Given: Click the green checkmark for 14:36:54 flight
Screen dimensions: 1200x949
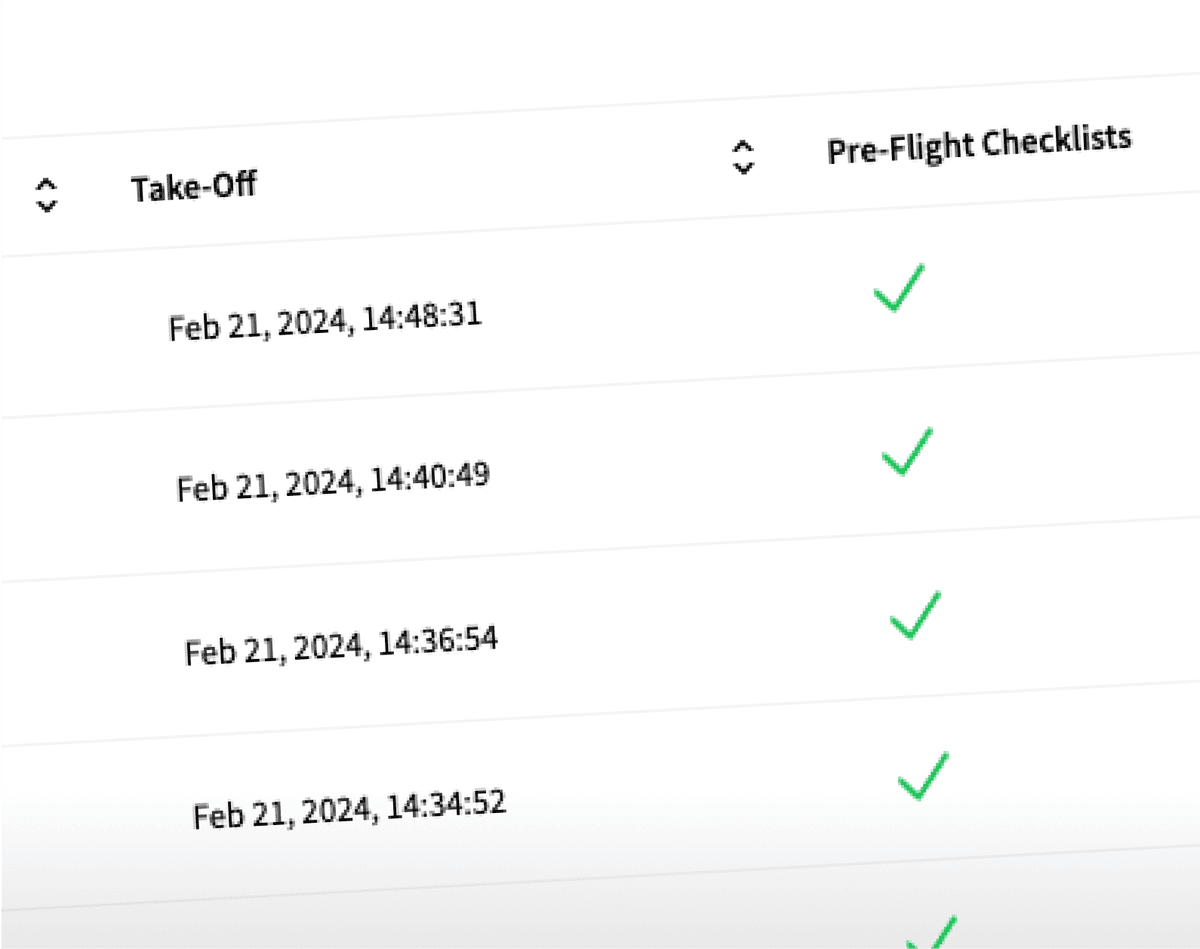Looking at the screenshot, I should pos(915,615).
